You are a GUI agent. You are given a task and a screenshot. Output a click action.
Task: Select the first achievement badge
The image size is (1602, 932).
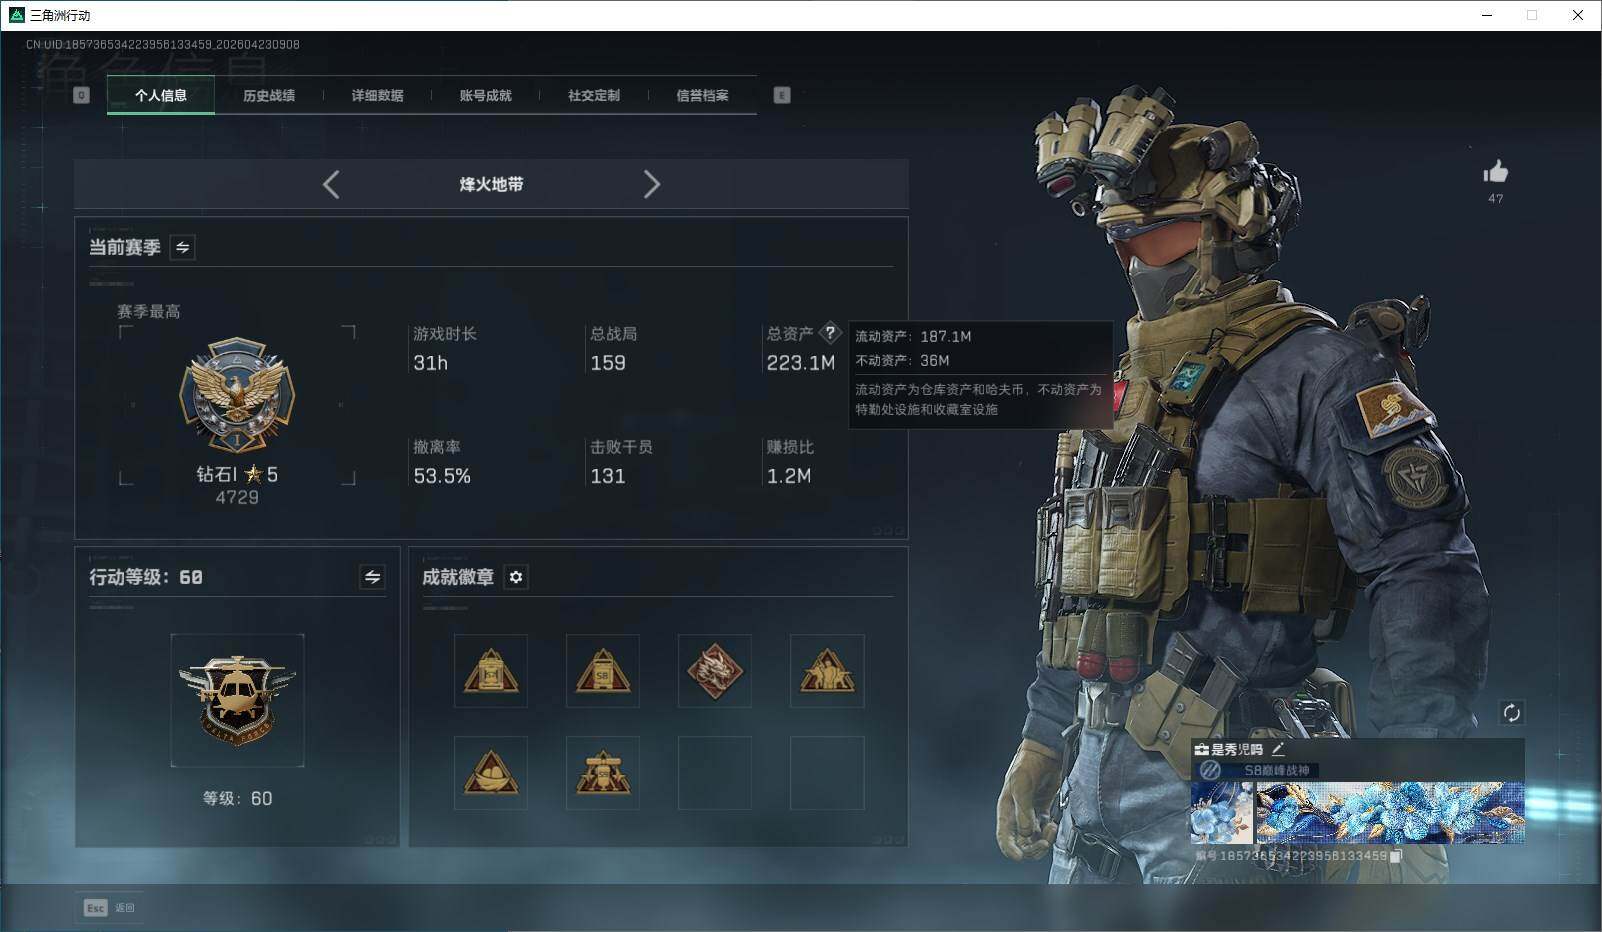click(x=490, y=671)
